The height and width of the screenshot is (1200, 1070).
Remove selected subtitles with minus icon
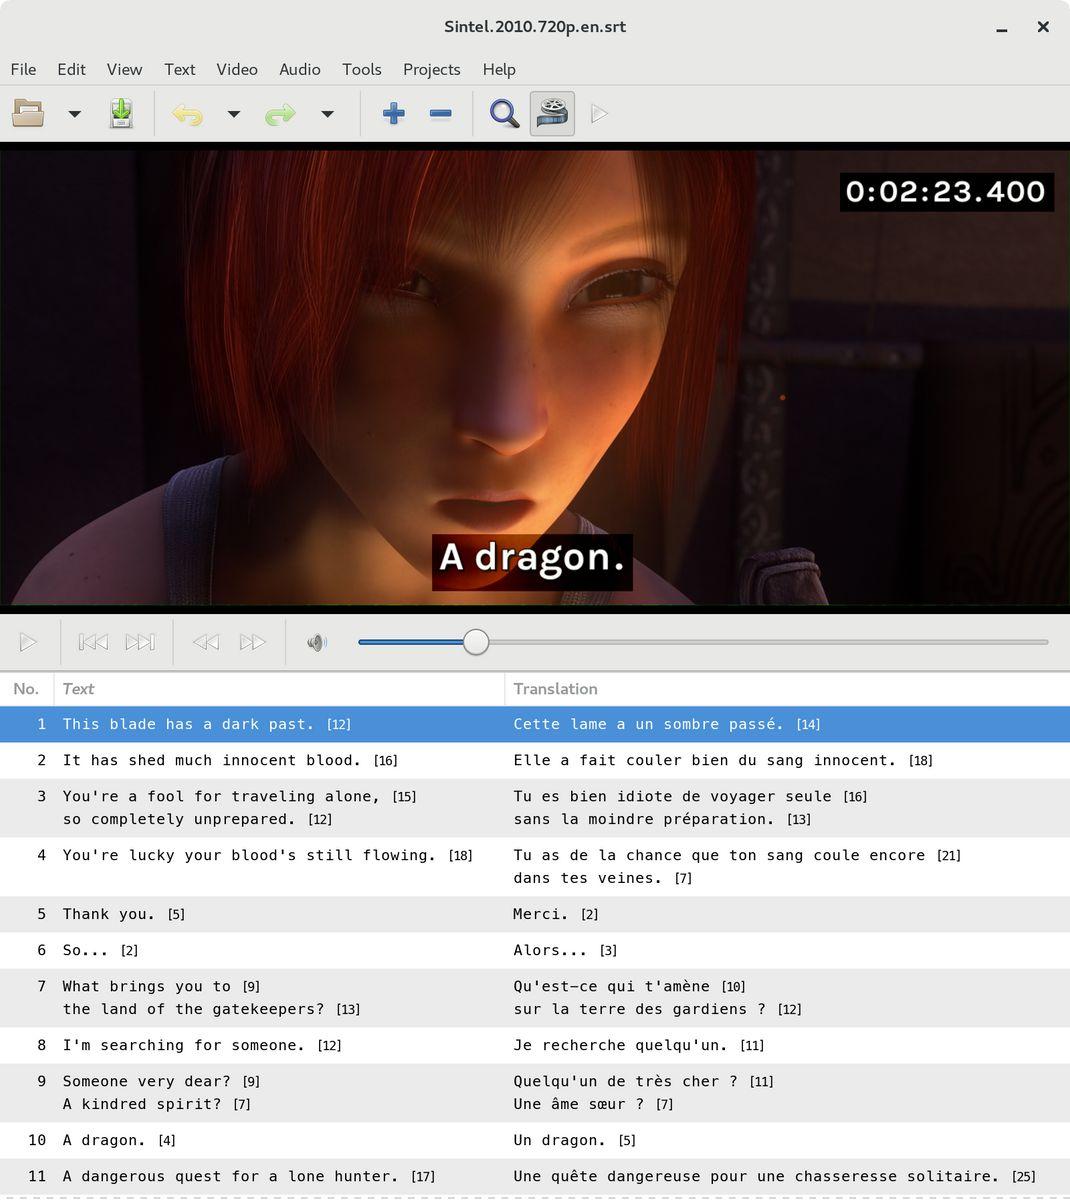point(440,114)
